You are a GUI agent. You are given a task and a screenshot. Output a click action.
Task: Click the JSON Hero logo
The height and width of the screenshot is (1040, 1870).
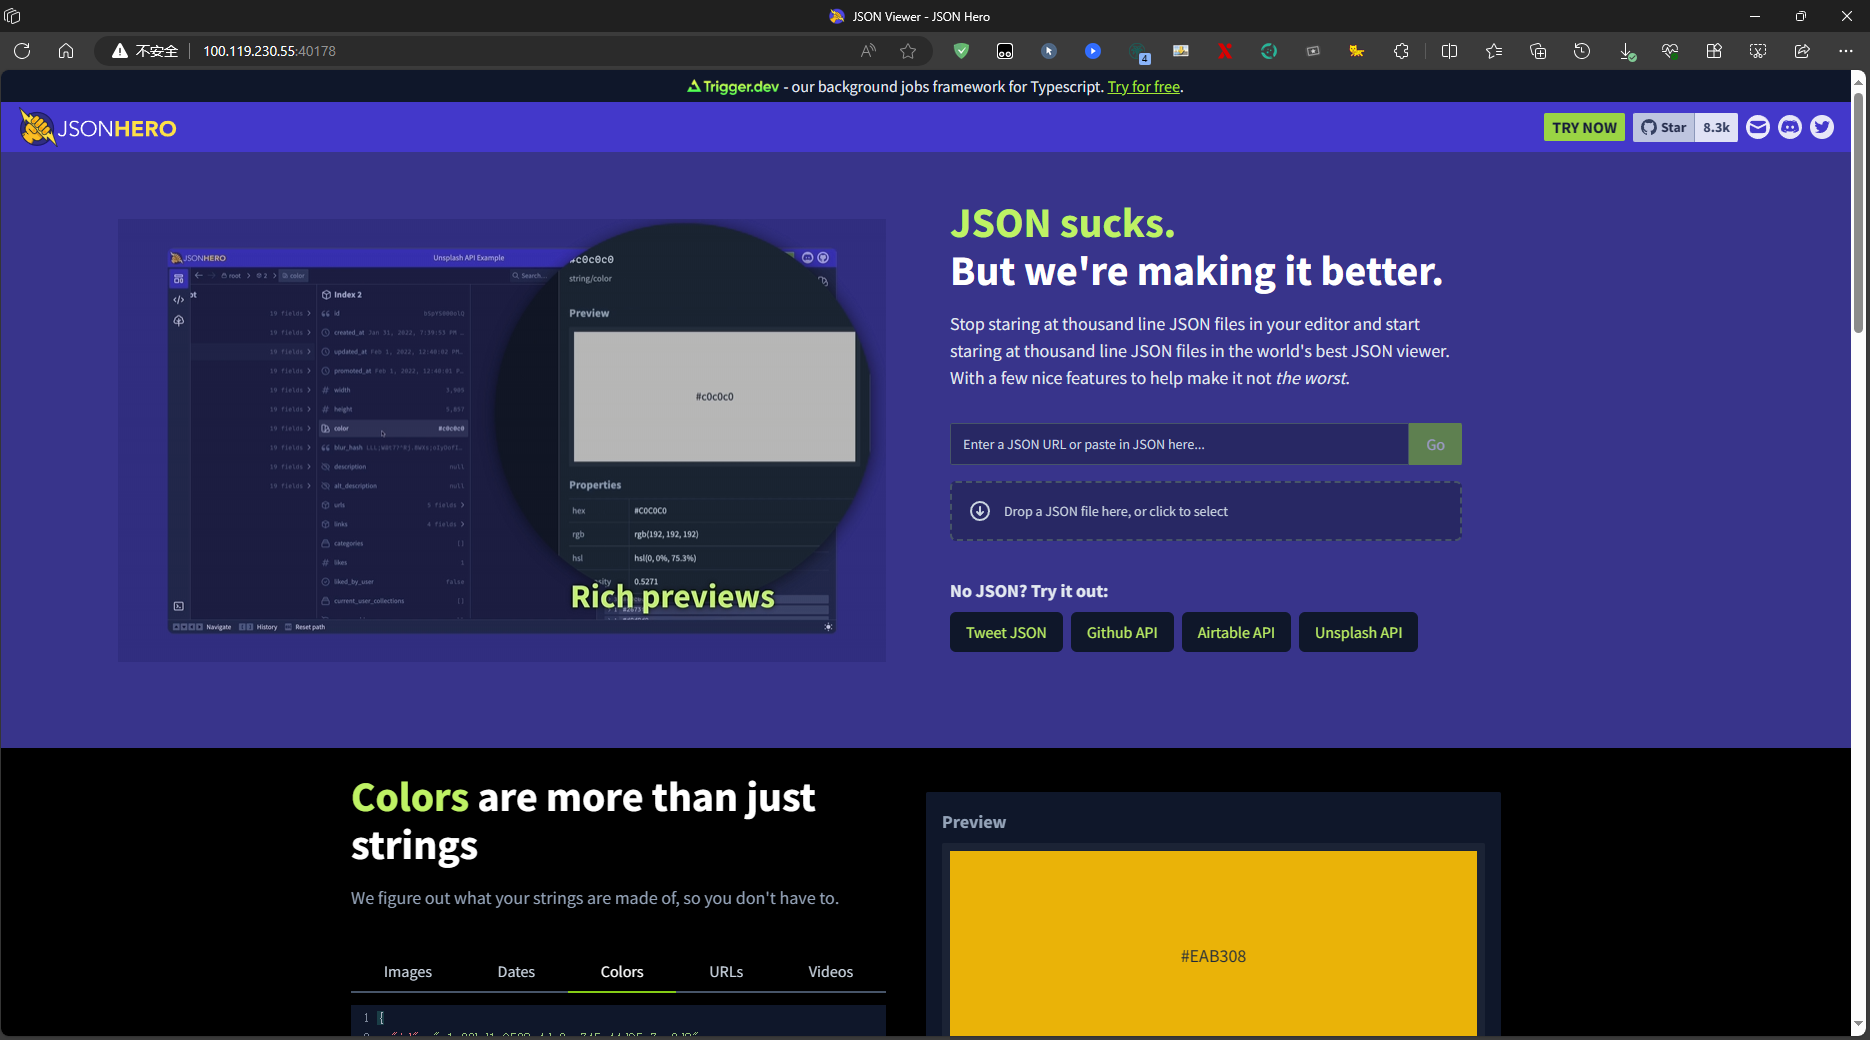pos(98,128)
